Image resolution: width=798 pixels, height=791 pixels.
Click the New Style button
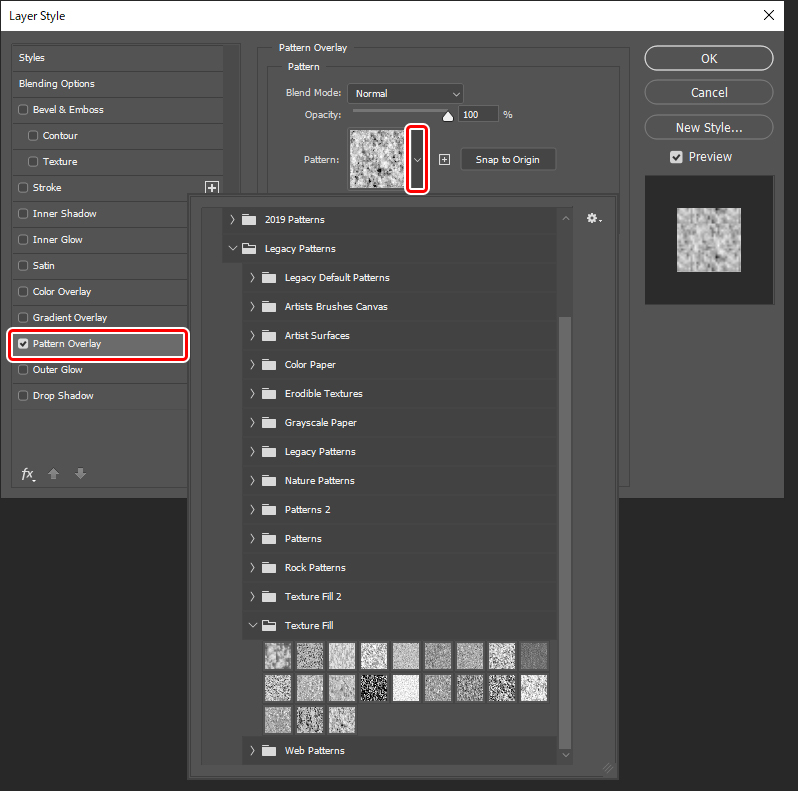(x=708, y=127)
